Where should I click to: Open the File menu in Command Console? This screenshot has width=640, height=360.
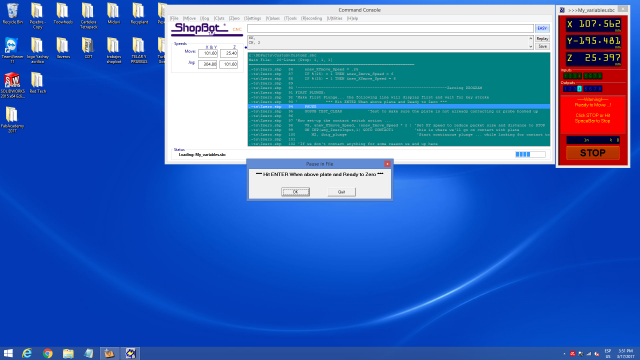point(174,18)
